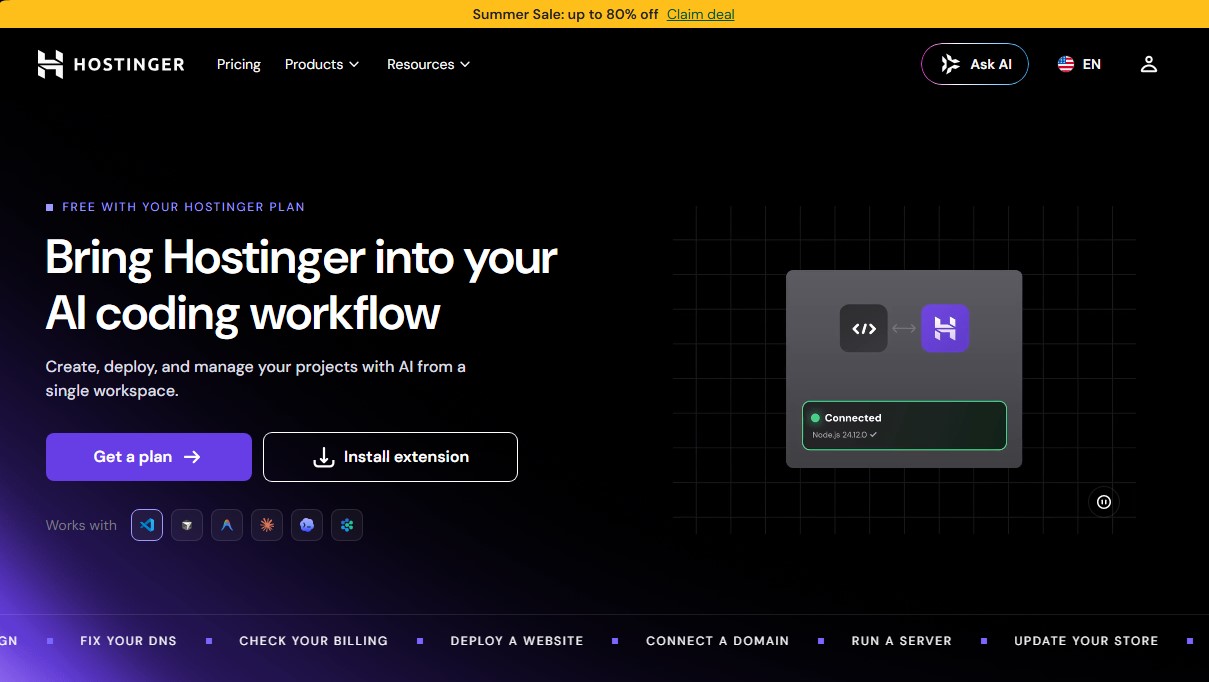The width and height of the screenshot is (1209, 682).
Task: Follow the Claim deal link
Action: coord(701,14)
